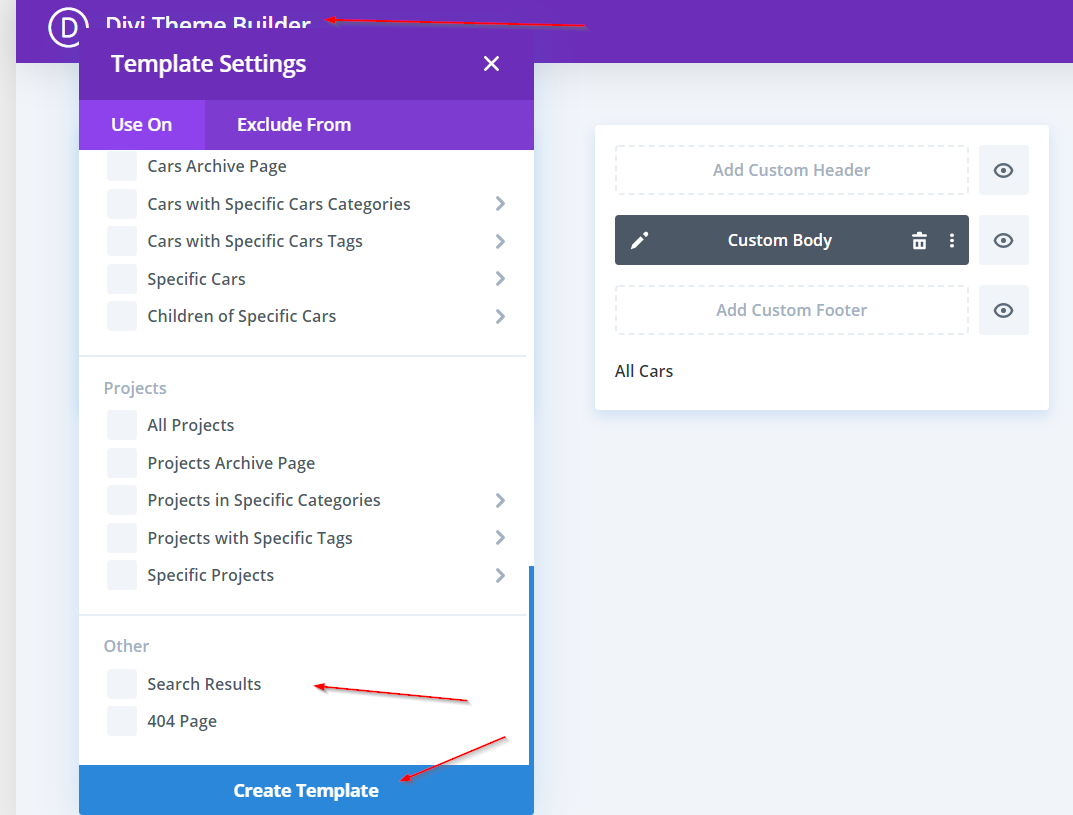The image size is (1073, 815).
Task: Edit the Custom Body with pencil icon
Action: [x=640, y=240]
